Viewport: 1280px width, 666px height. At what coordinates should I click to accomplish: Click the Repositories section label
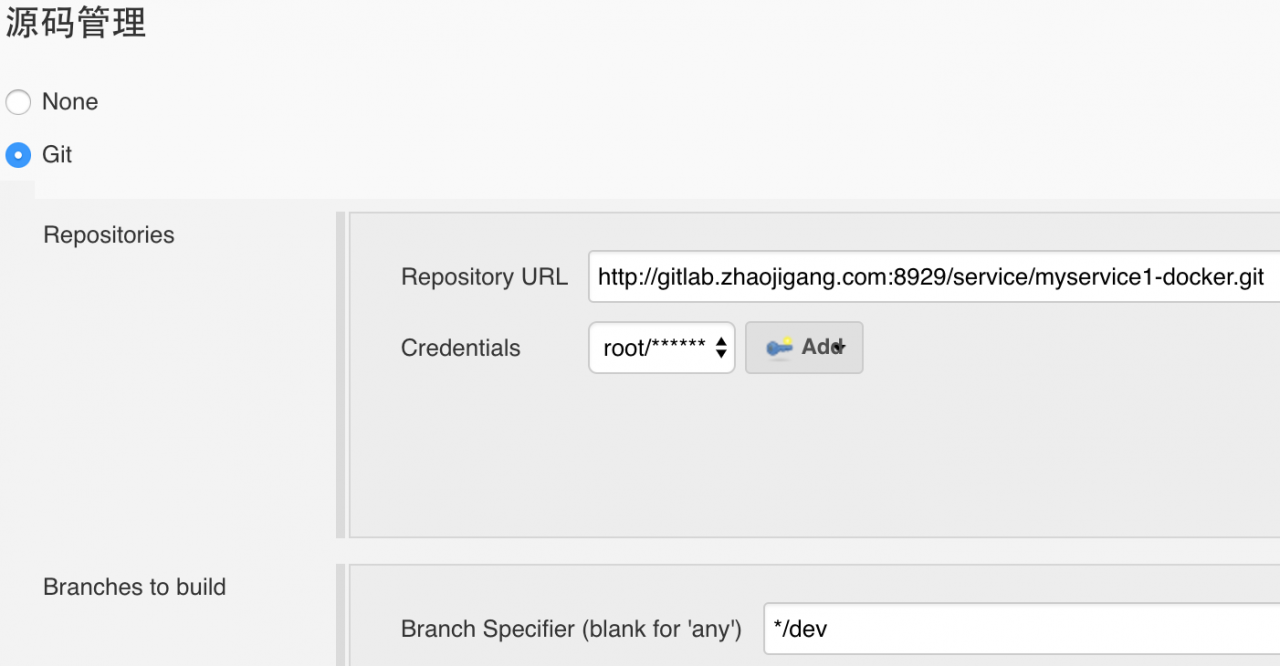[109, 235]
